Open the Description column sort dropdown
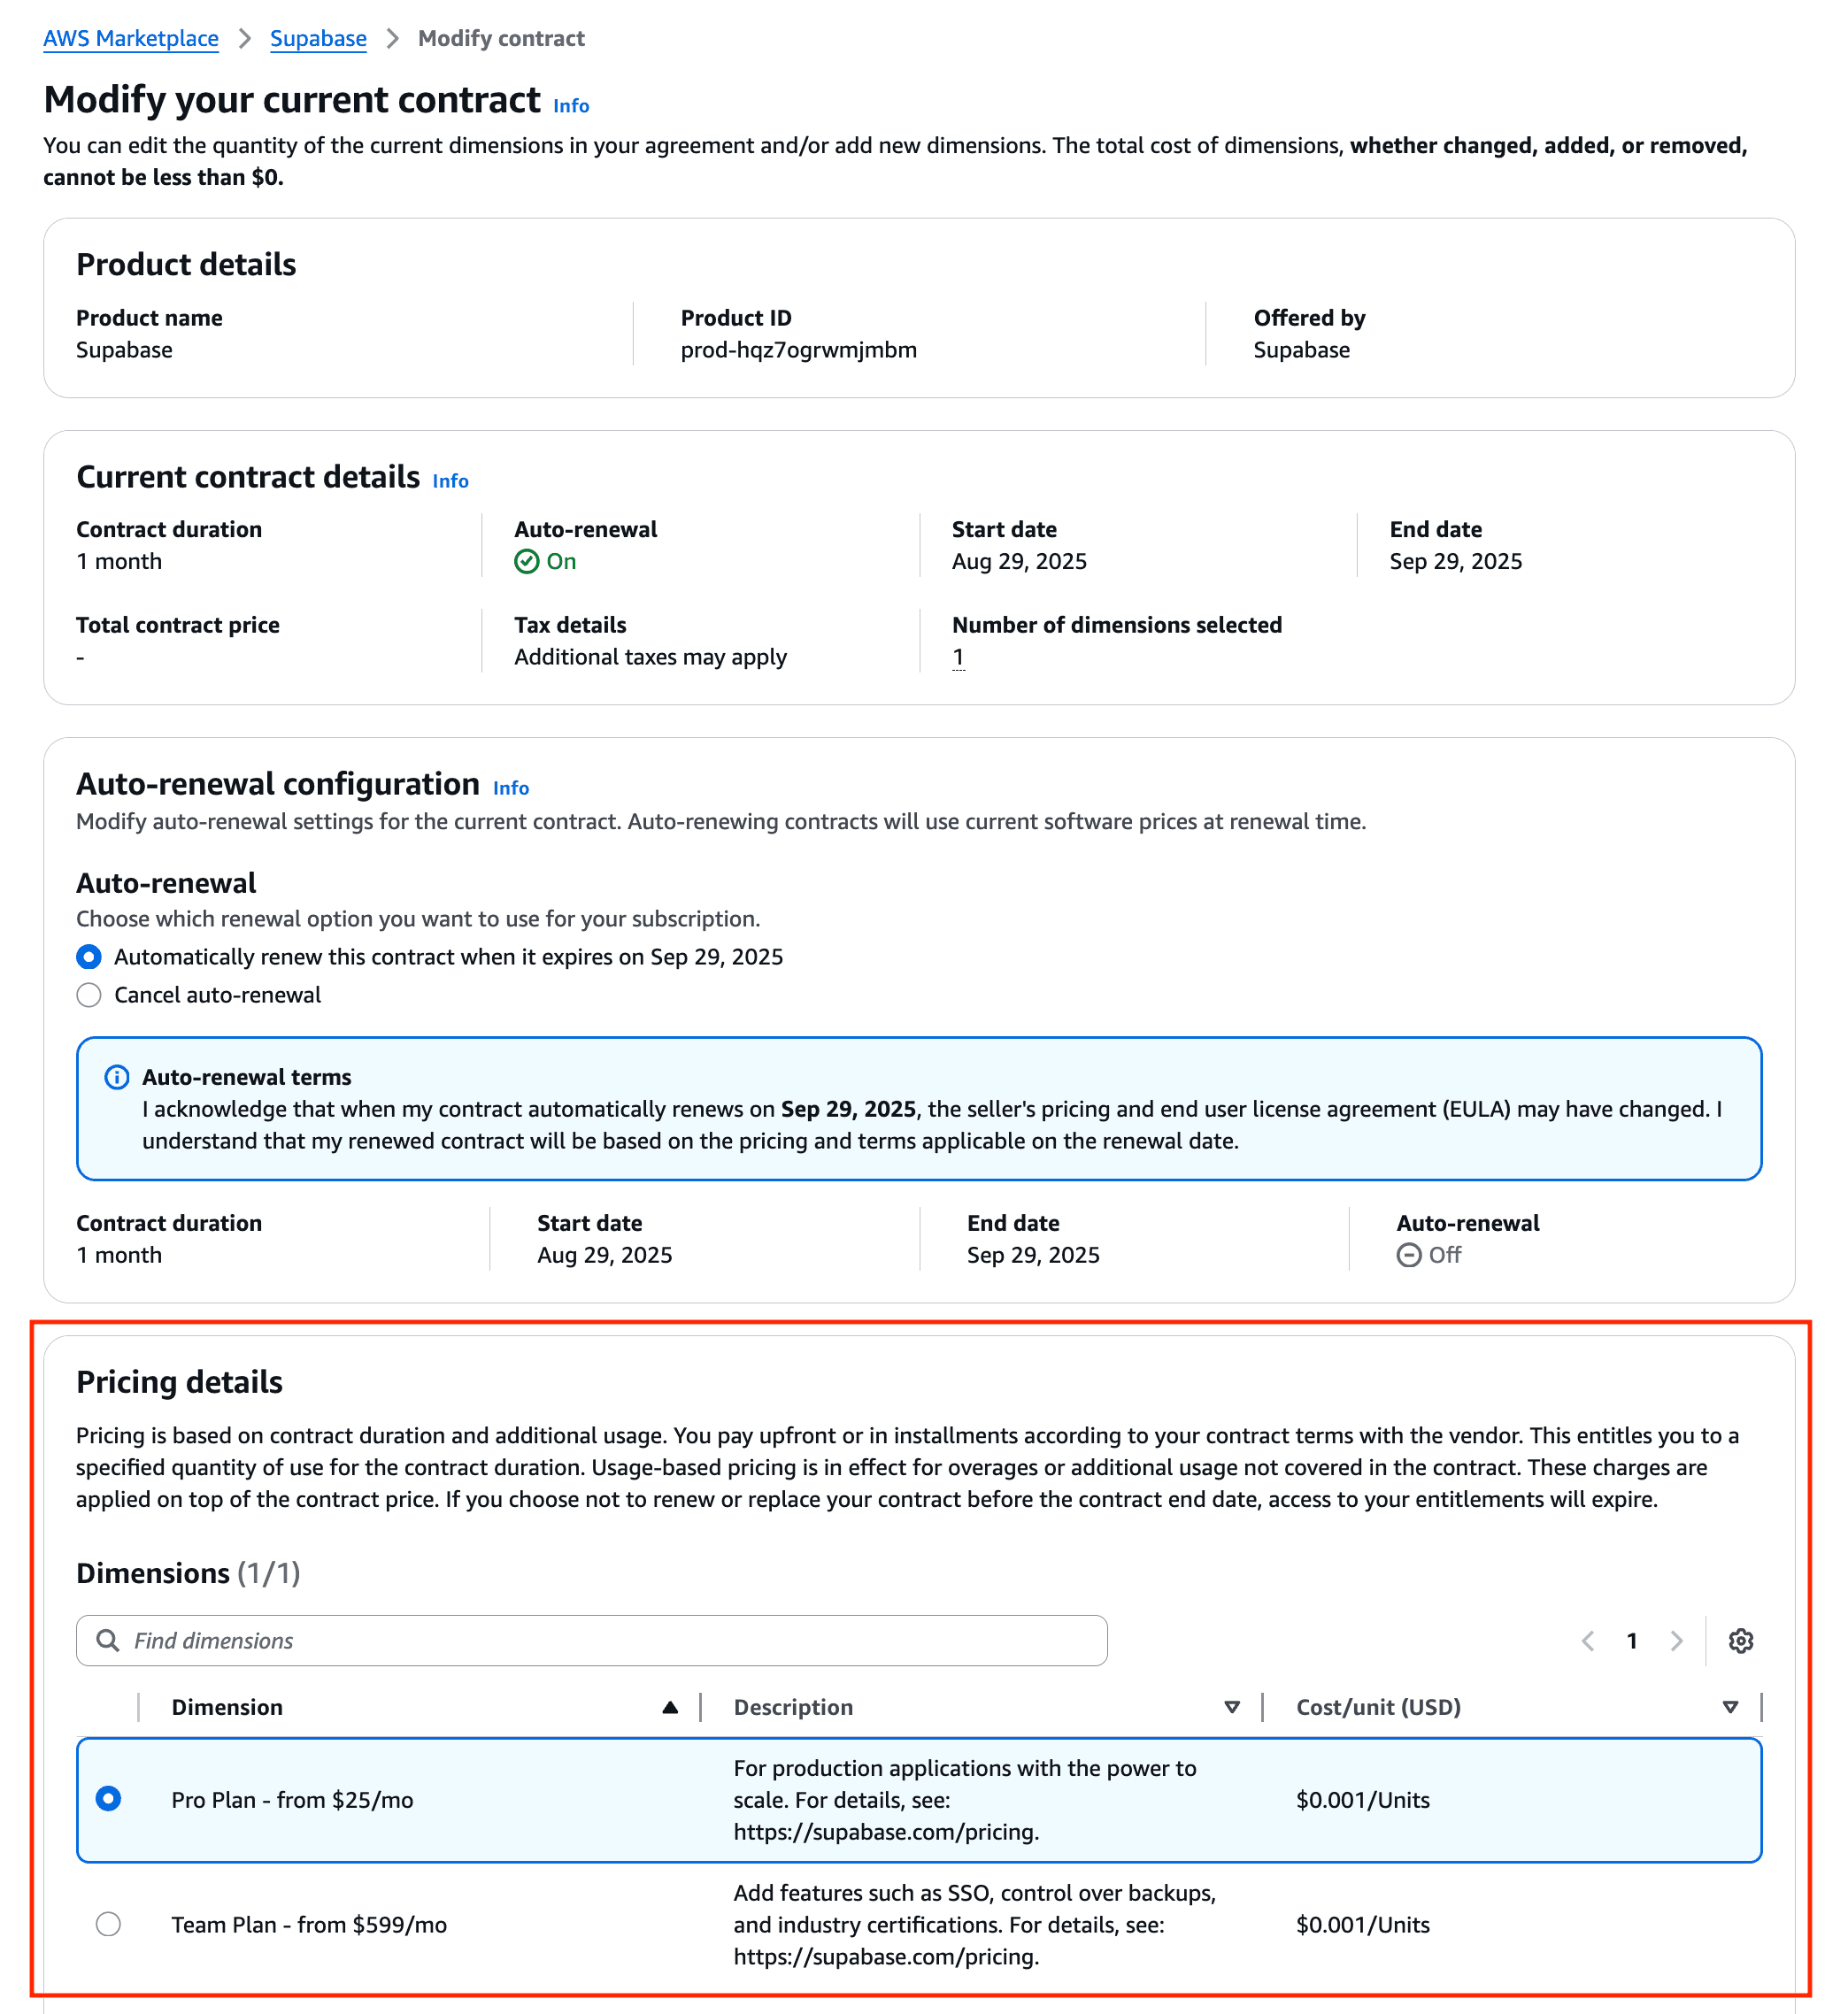 pos(1232,1706)
